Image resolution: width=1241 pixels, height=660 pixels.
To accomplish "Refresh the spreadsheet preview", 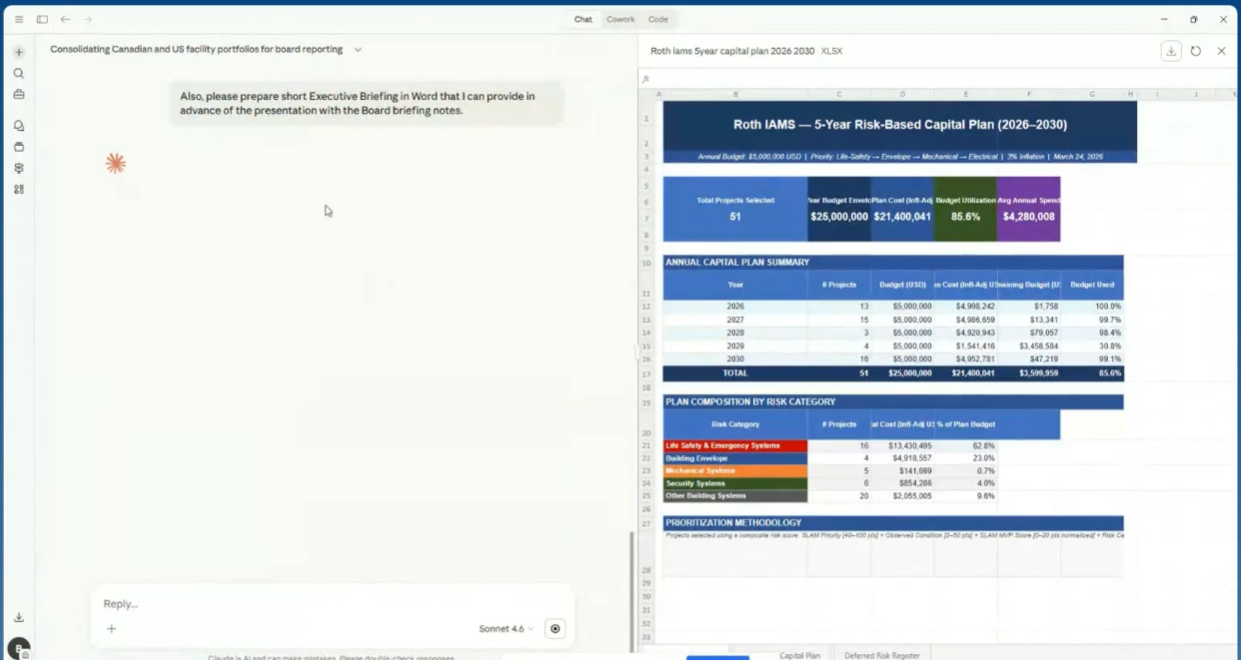I will click(x=1196, y=51).
